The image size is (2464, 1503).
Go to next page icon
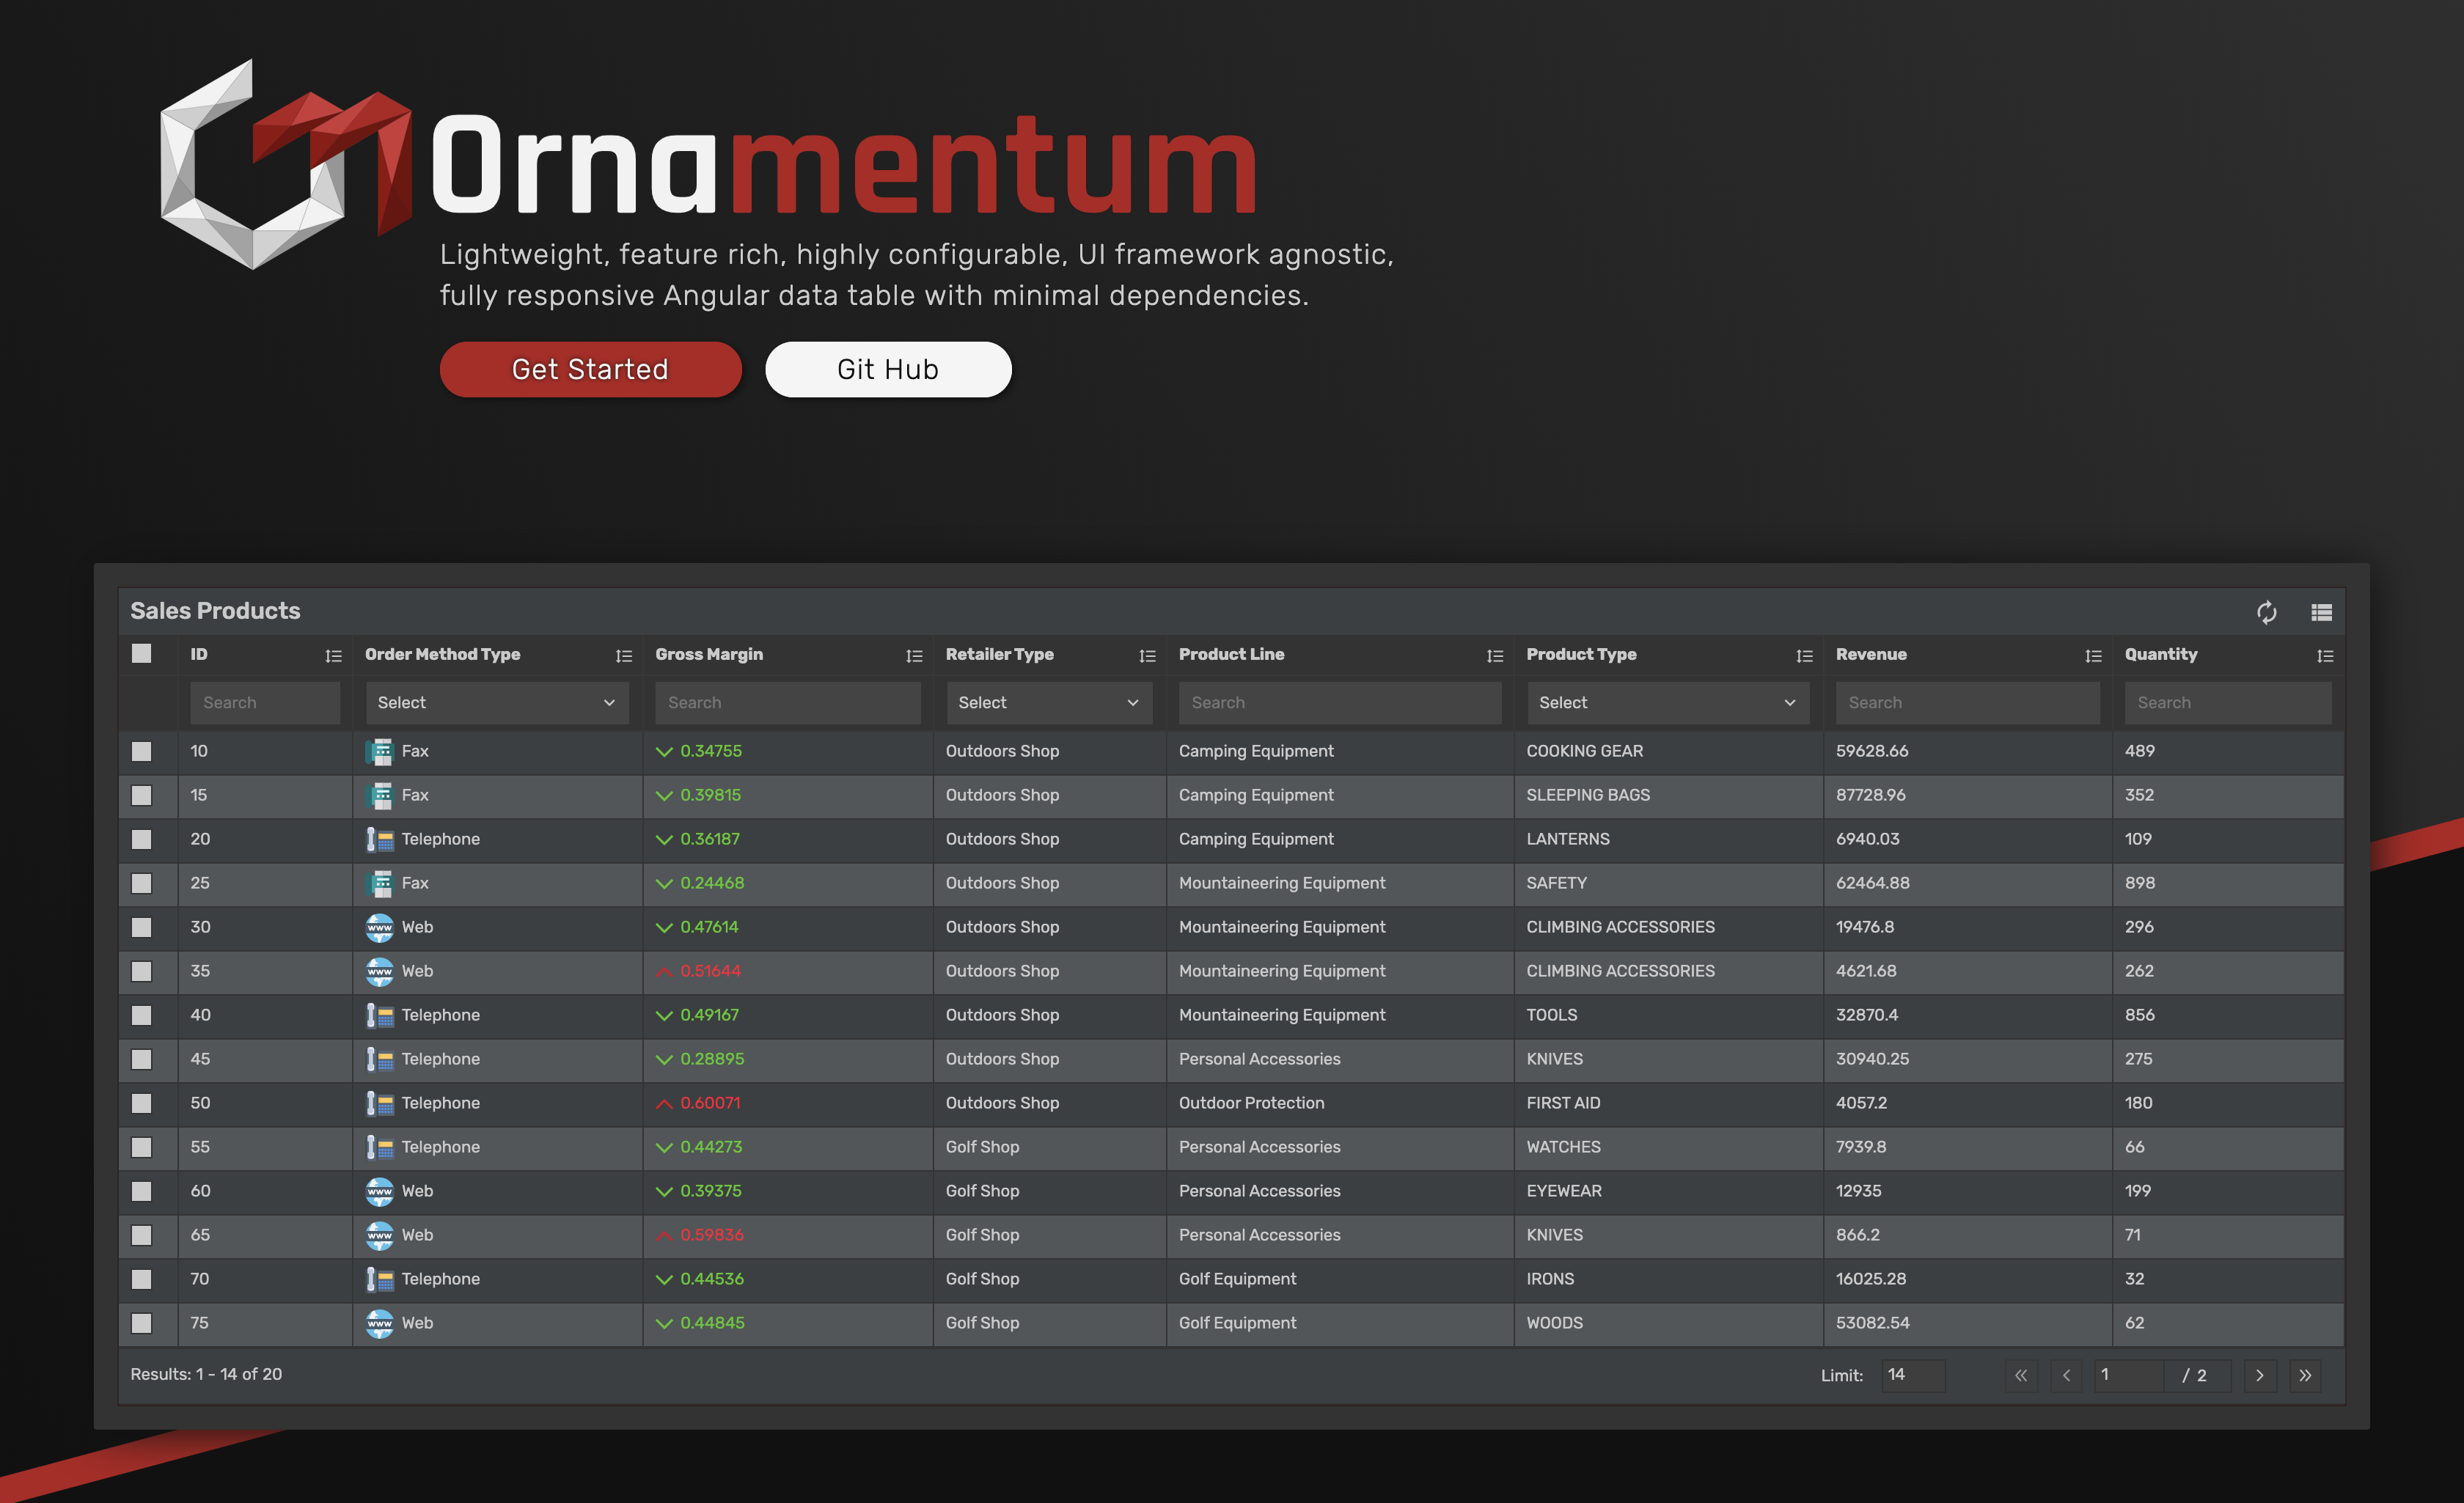point(2260,1375)
